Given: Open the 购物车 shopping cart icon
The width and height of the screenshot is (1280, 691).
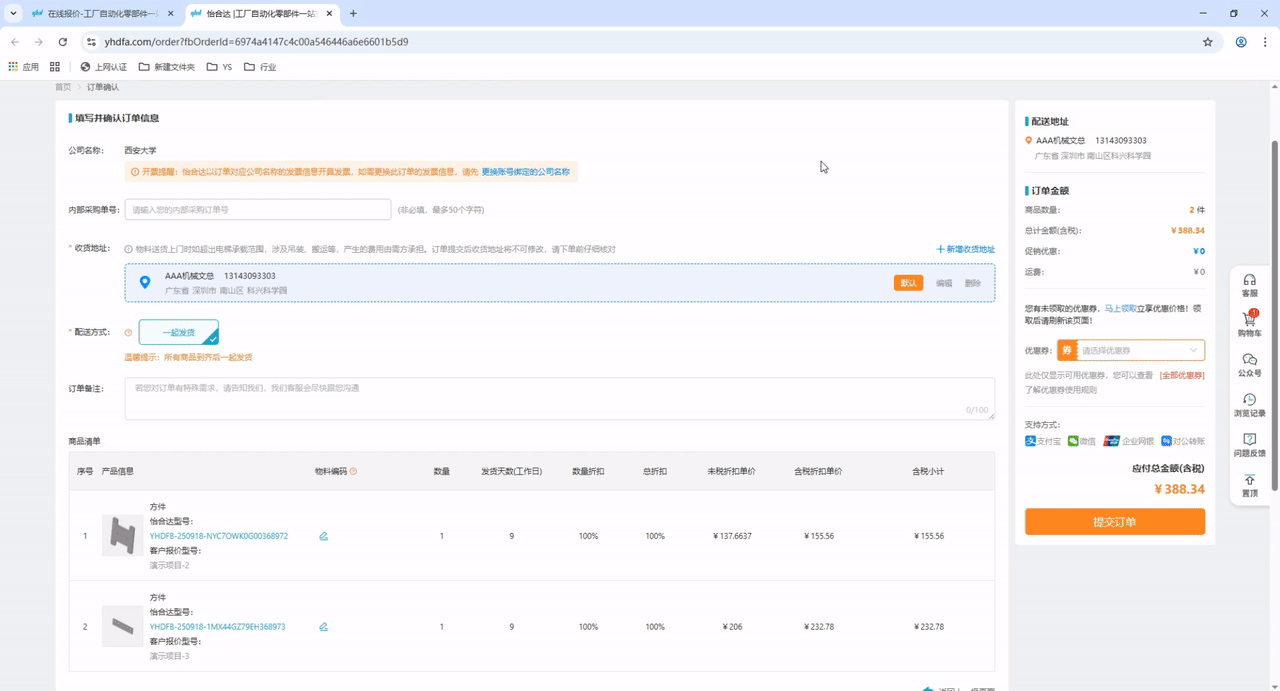Looking at the screenshot, I should point(1249,323).
